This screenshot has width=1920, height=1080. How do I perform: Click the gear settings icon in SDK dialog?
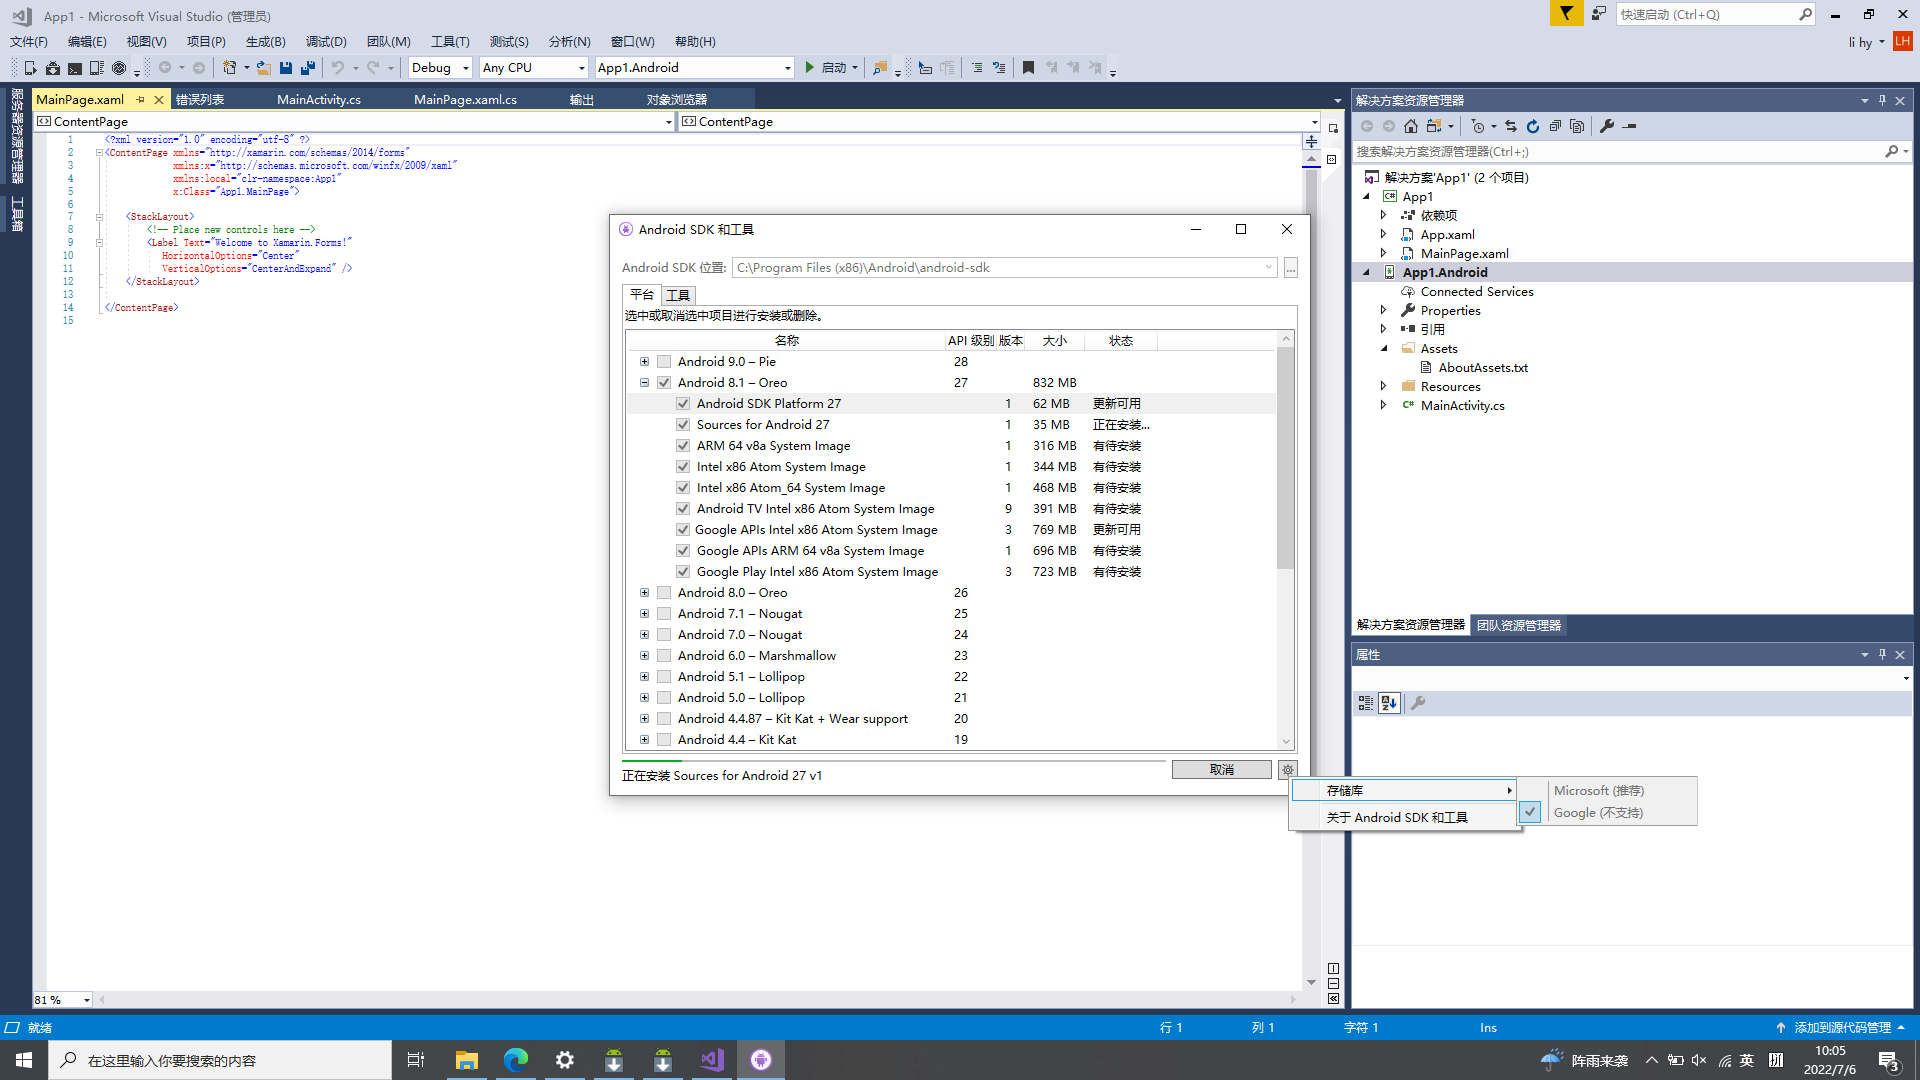click(1288, 770)
